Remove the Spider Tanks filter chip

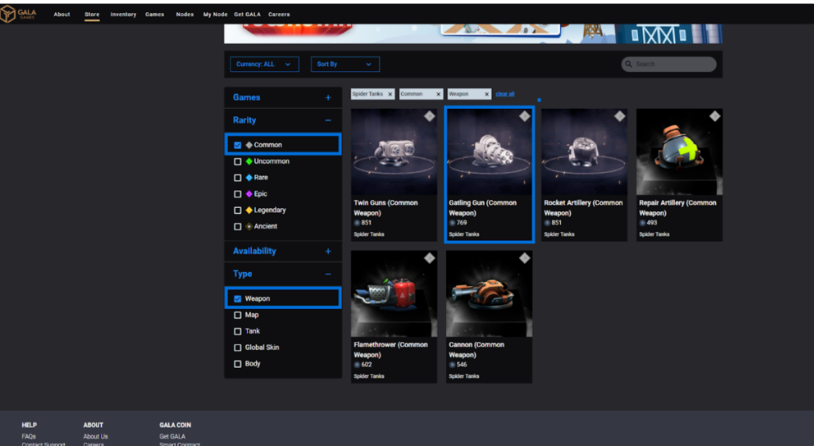click(390, 94)
